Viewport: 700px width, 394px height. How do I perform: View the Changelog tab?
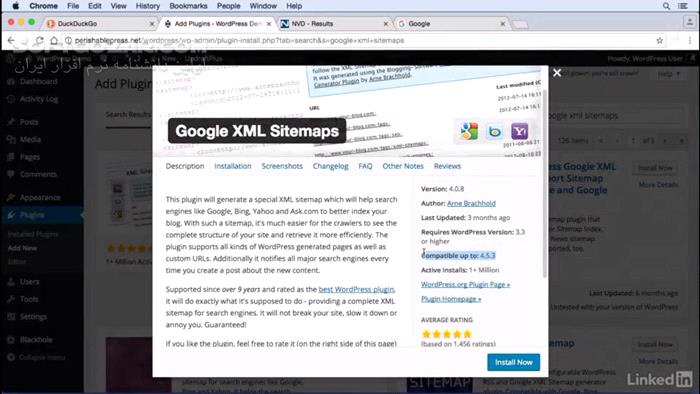[330, 166]
